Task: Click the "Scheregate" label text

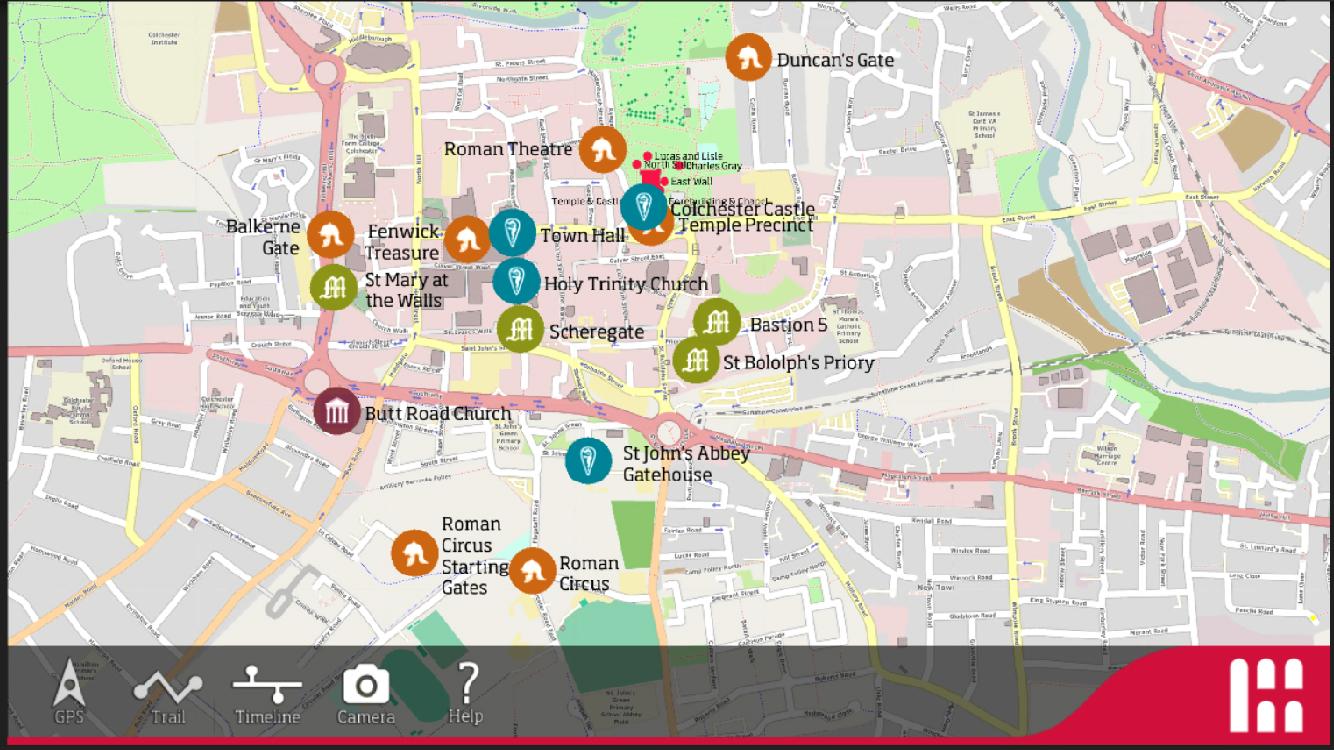Action: coord(597,332)
